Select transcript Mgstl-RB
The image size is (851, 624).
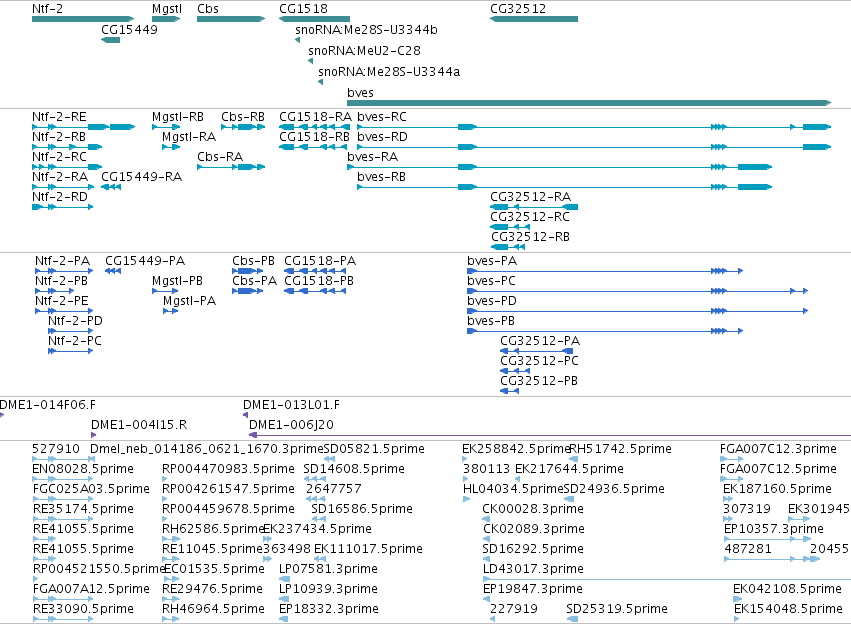[x=178, y=117]
